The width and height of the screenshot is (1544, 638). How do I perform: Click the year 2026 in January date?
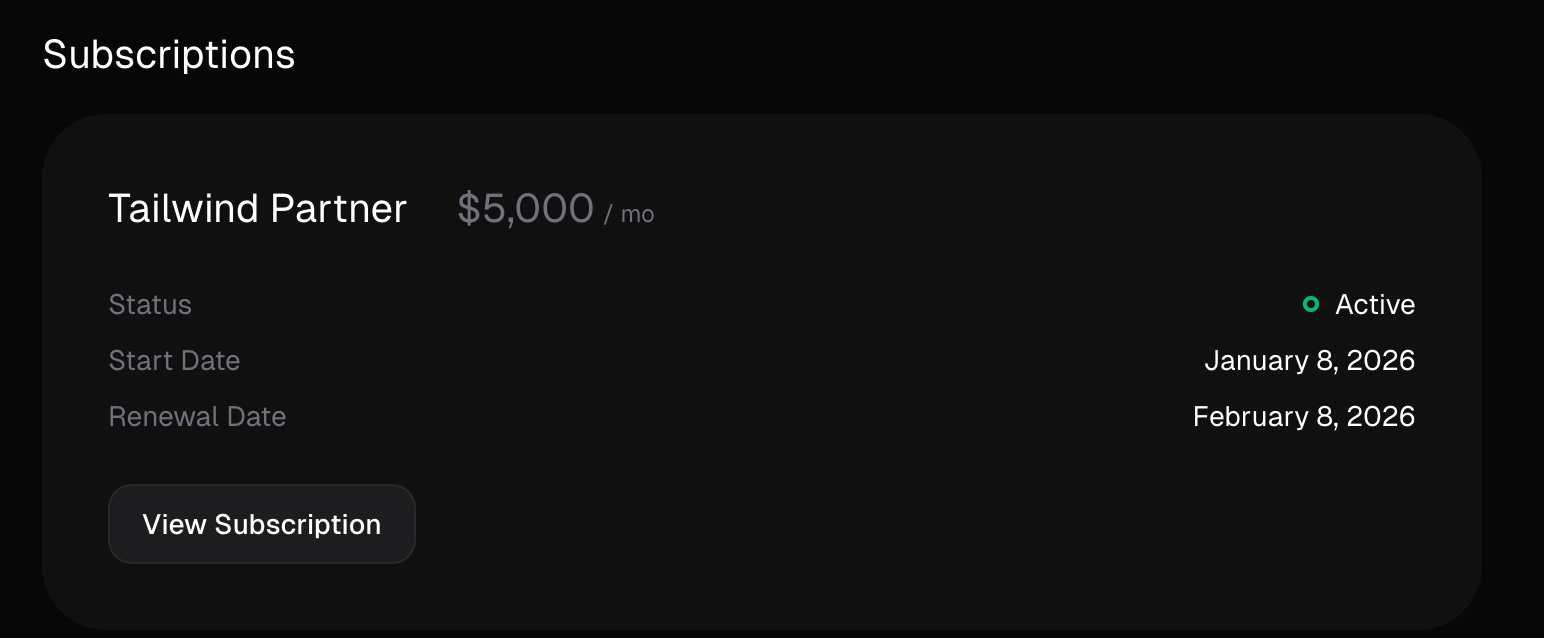(1380, 360)
